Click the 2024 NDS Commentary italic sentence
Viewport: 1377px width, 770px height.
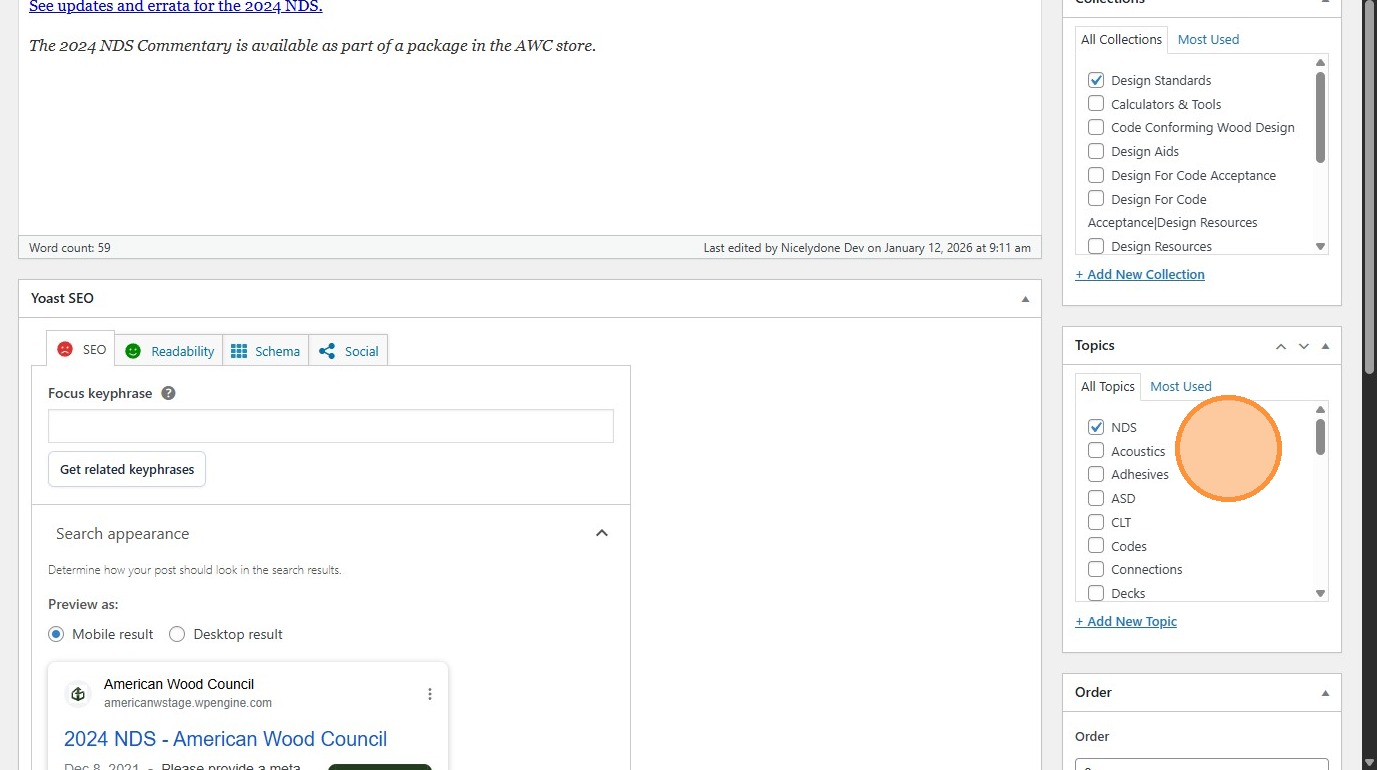[x=312, y=46]
